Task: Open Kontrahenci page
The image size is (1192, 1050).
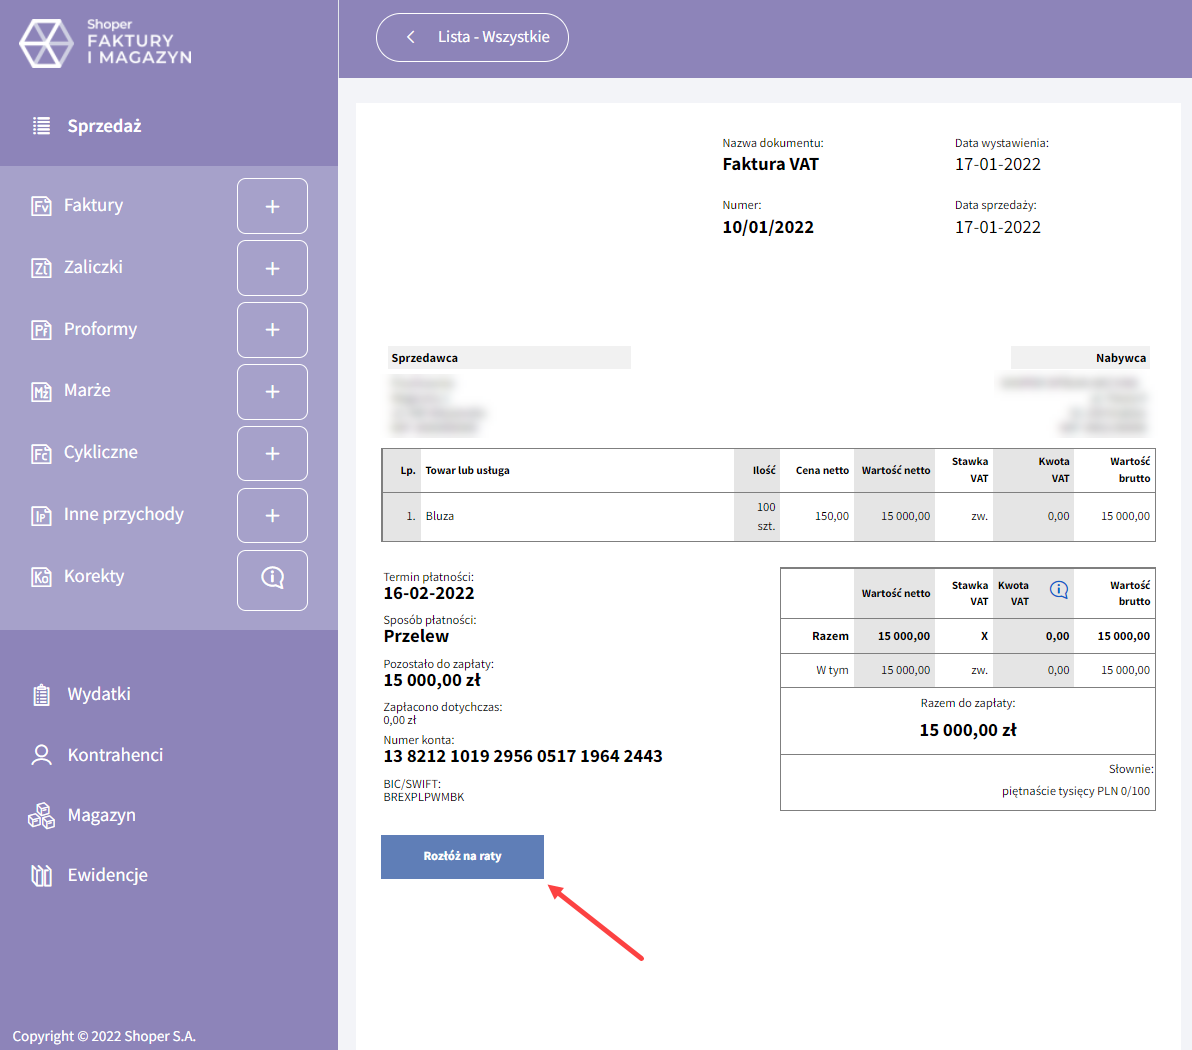Action: 115,755
